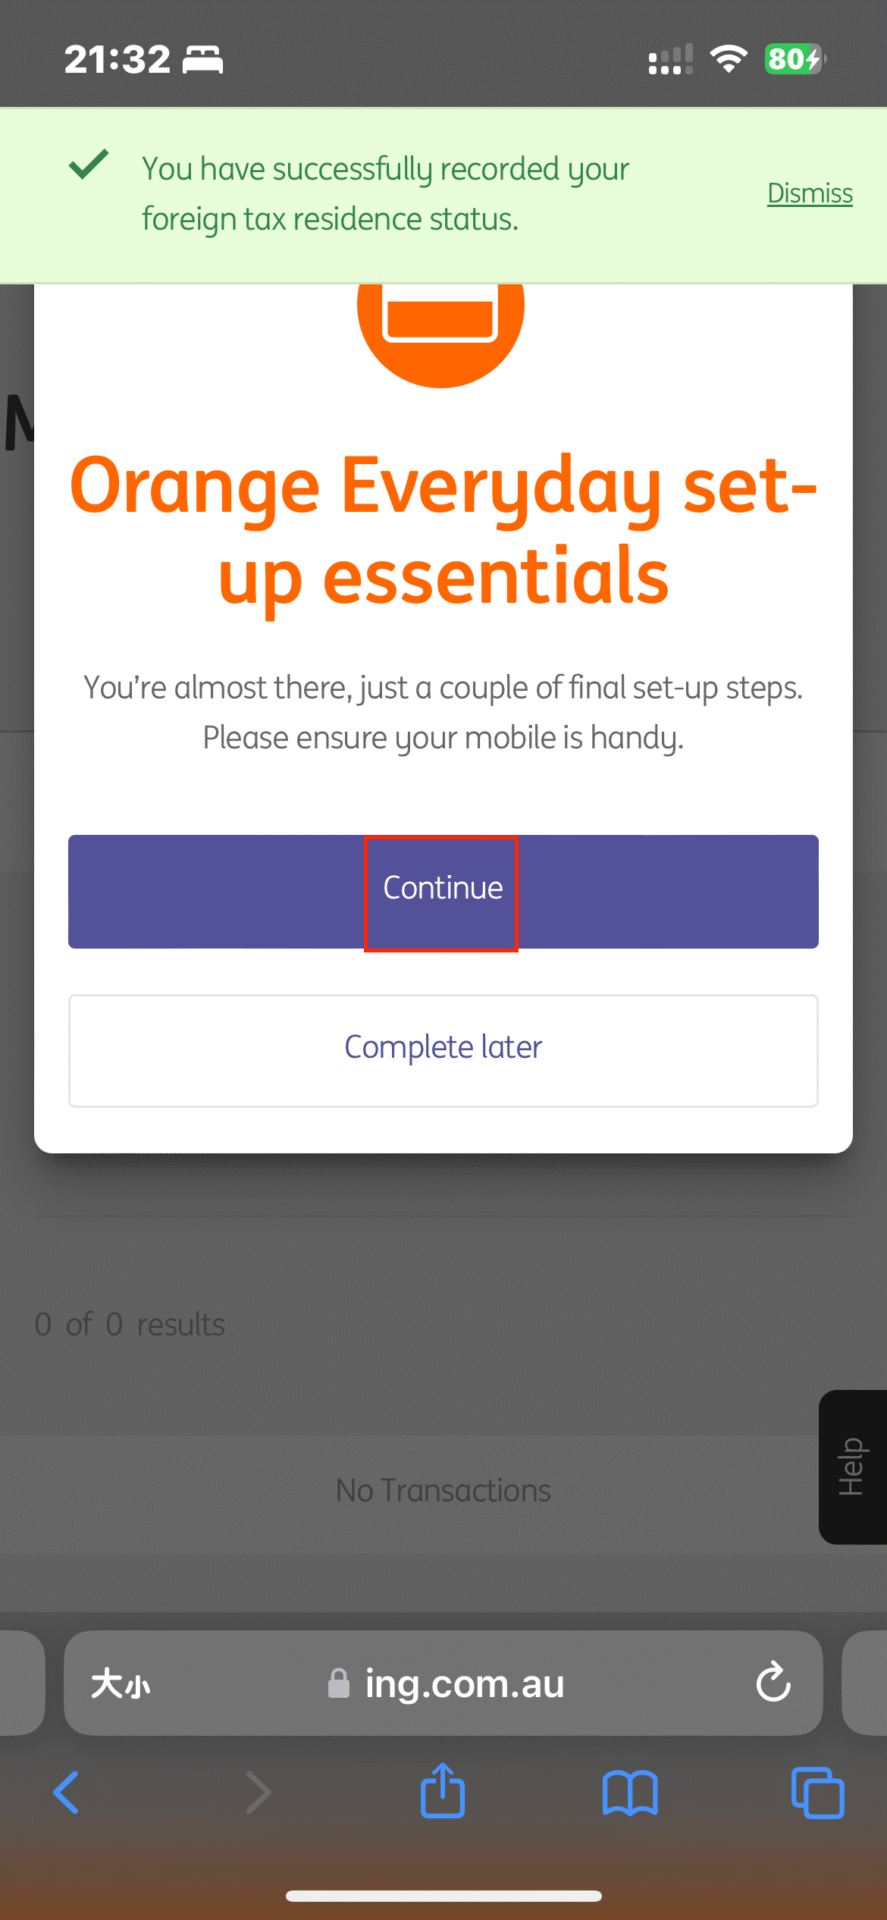The height and width of the screenshot is (1920, 887).
Task: Tap the padlock icon in address bar
Action: point(339,1684)
